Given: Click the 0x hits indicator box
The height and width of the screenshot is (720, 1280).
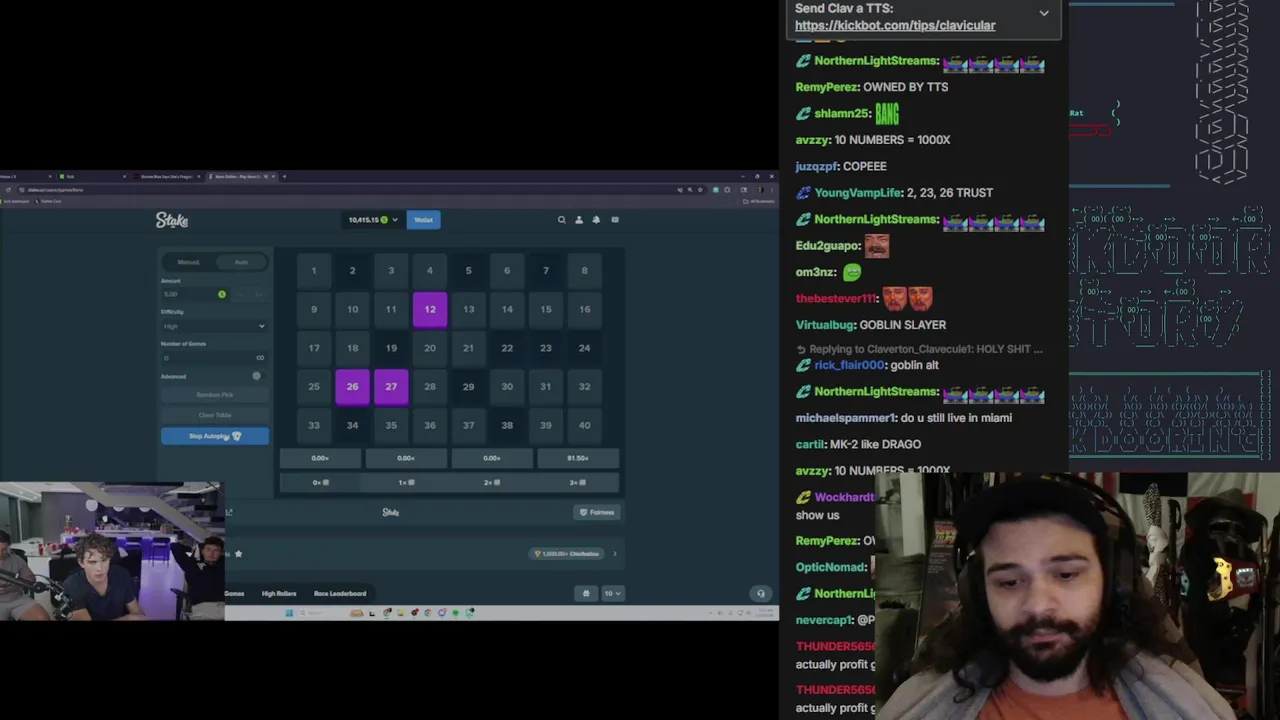Looking at the screenshot, I should 320,482.
